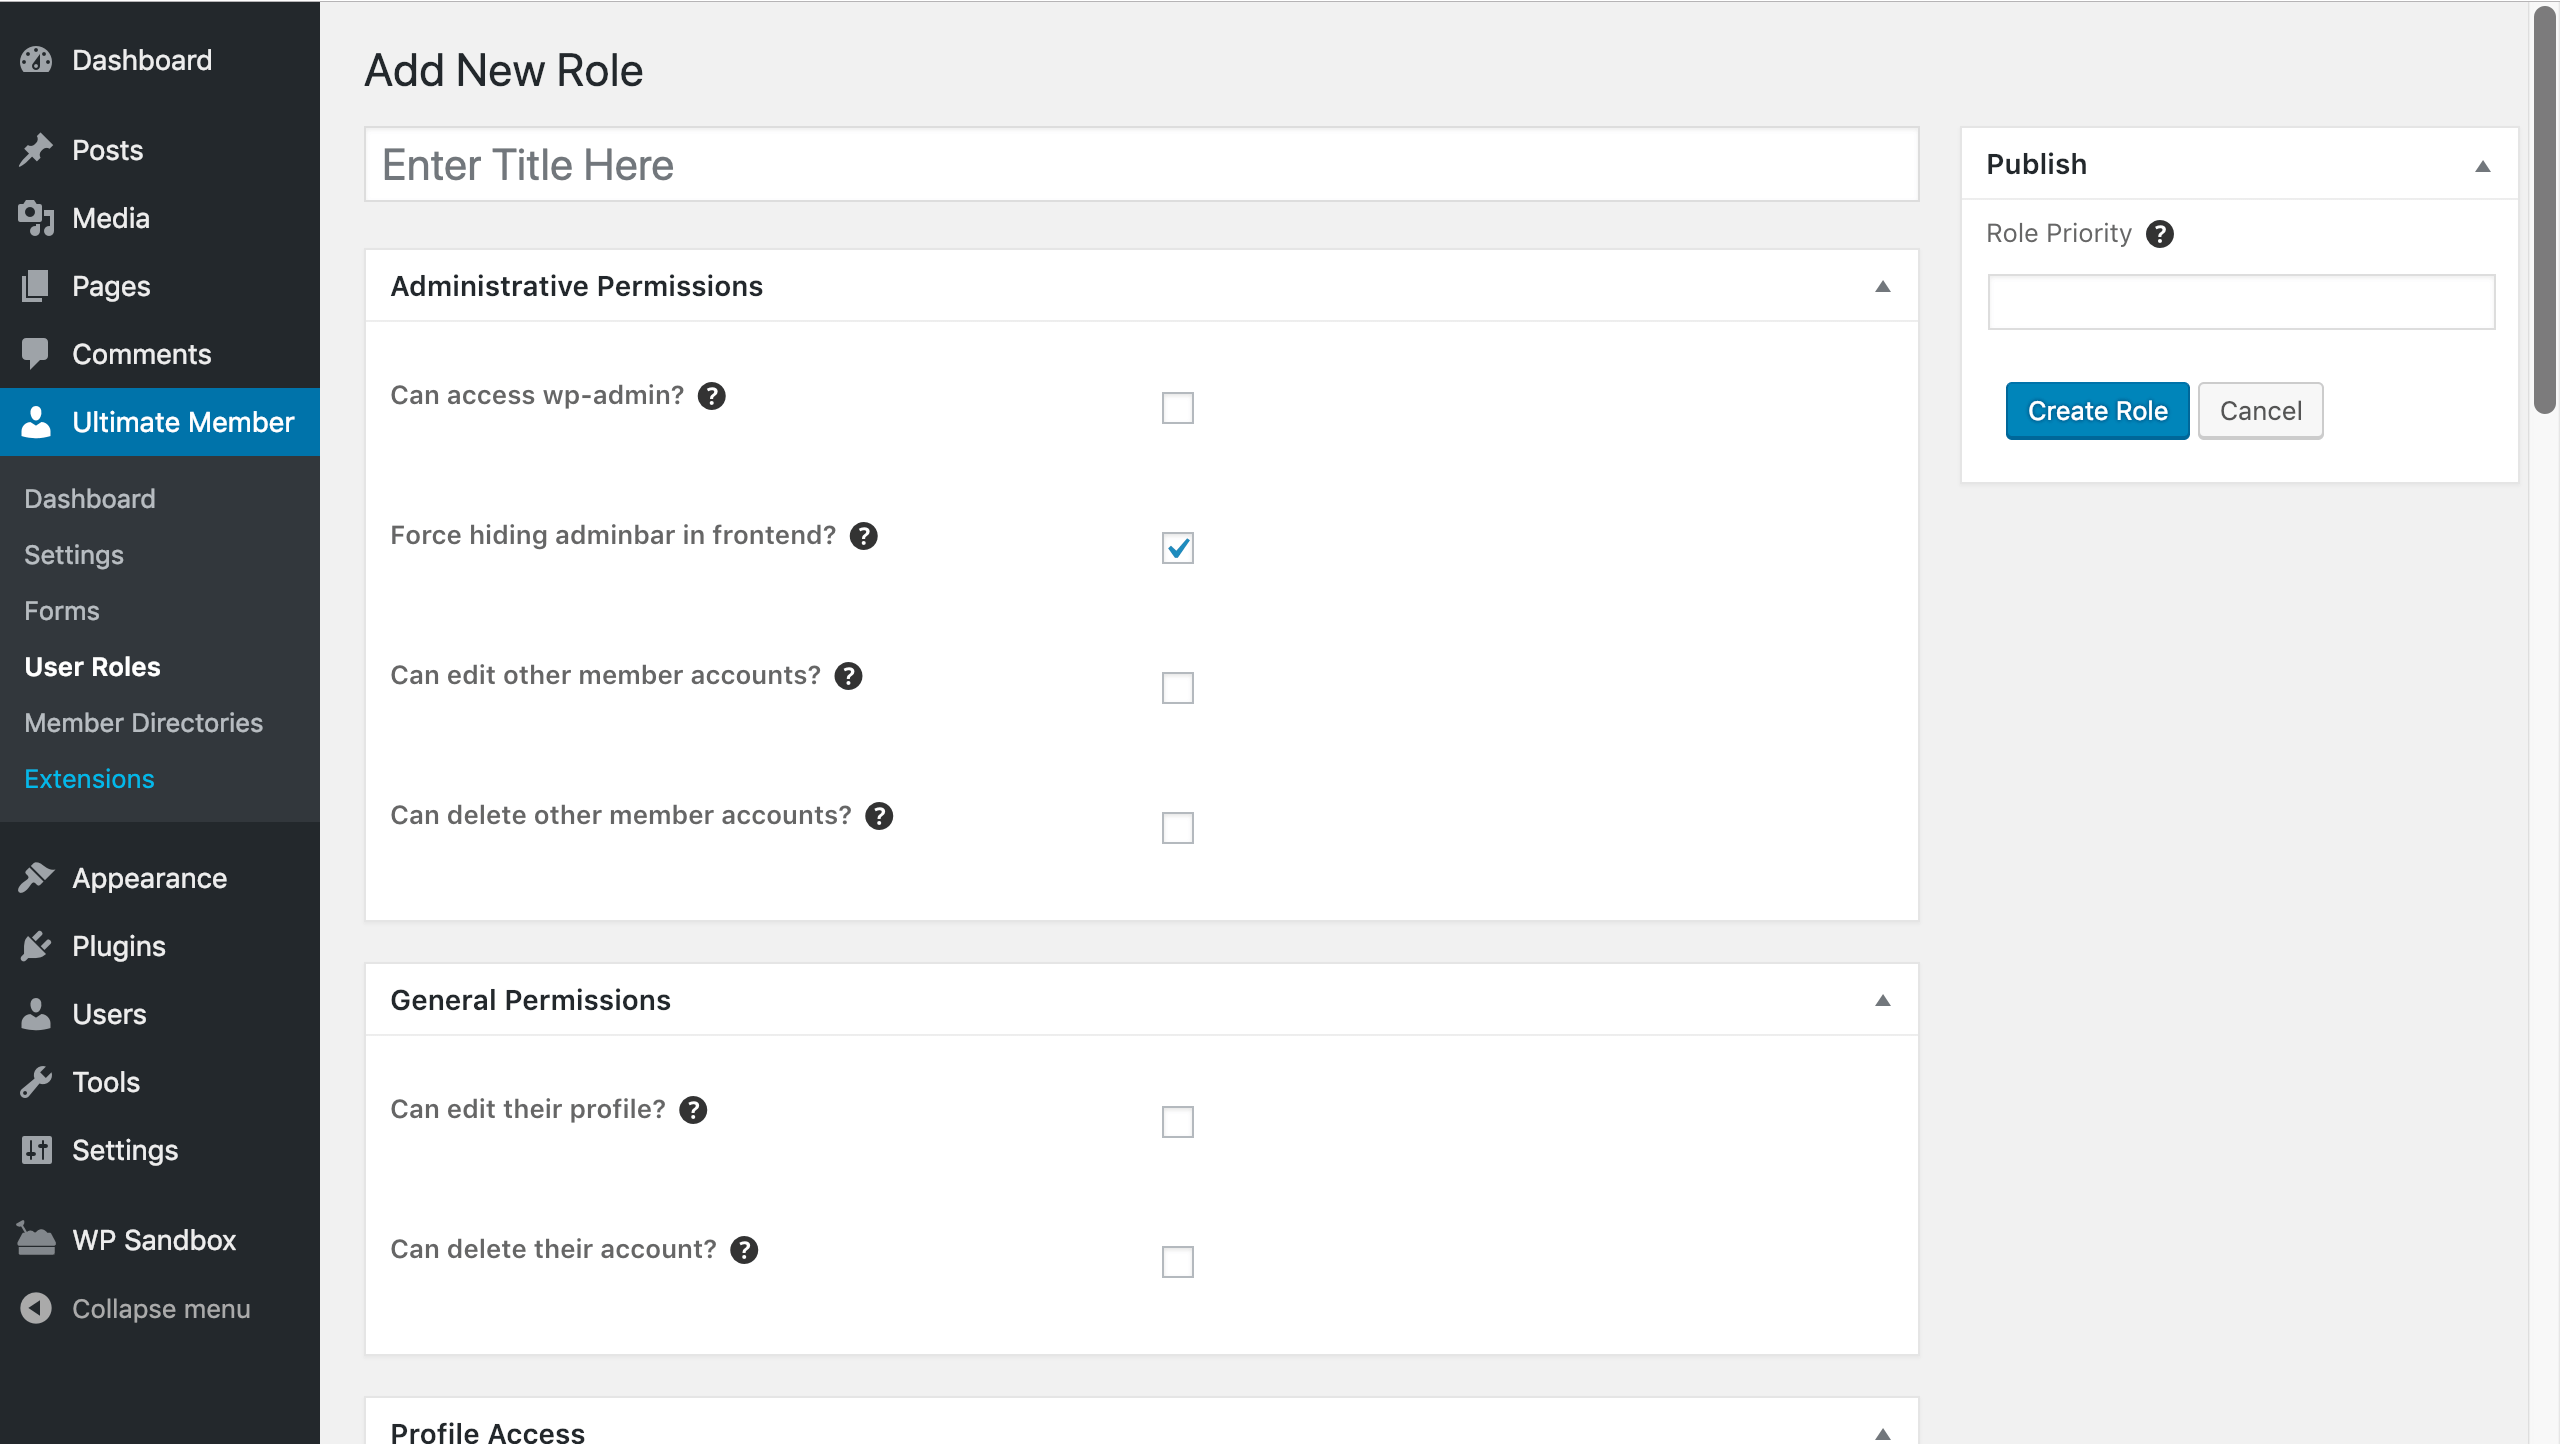Uncheck Force hiding adminbar in frontend
Screen dimensions: 2560x1444
pos(1177,548)
